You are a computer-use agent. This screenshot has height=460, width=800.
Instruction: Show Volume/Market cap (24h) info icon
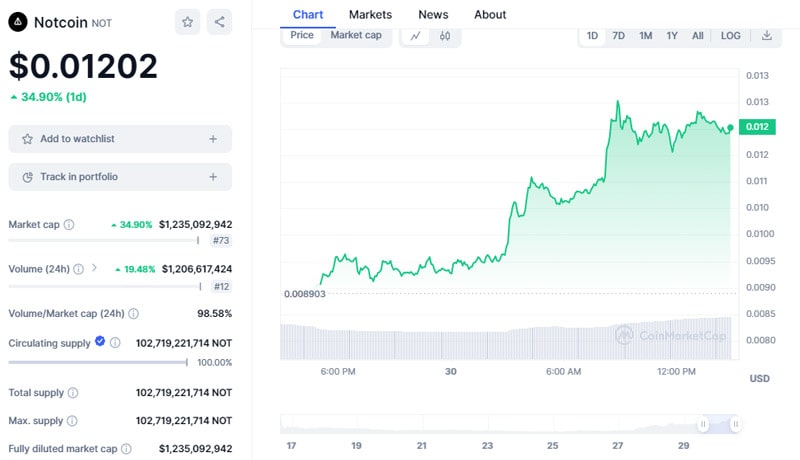133,314
